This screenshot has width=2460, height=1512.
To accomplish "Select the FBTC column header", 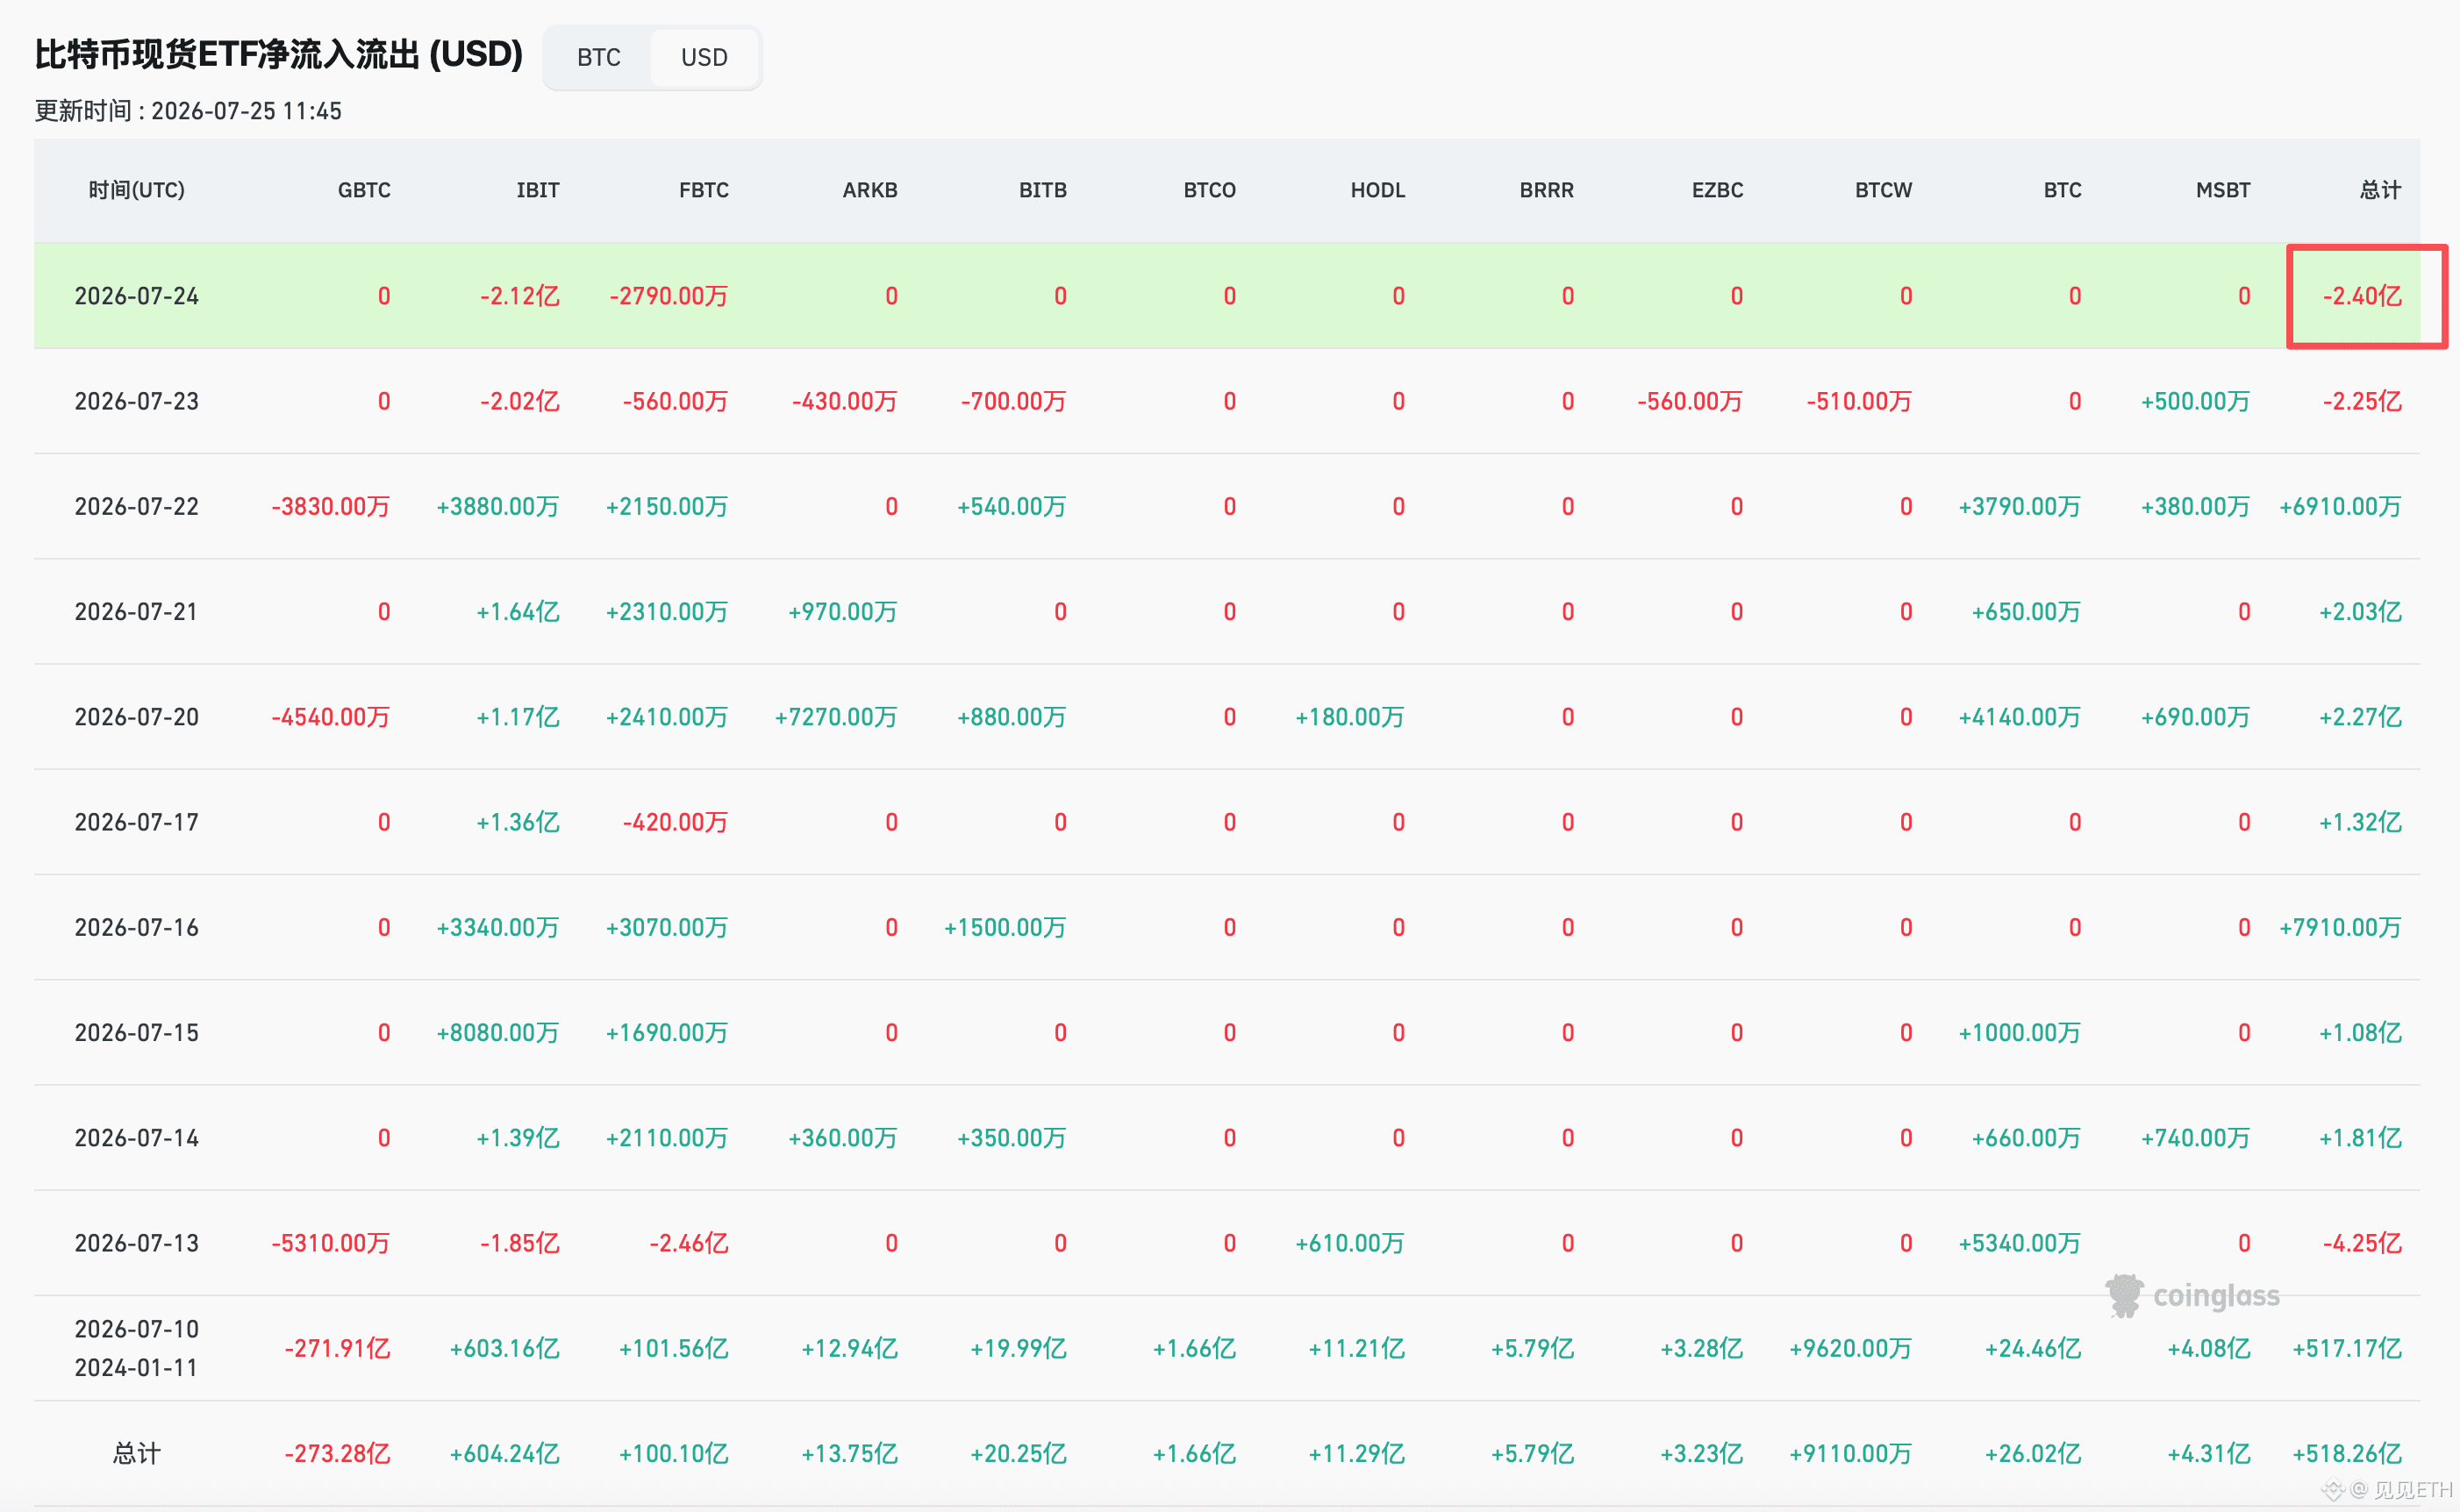I will [704, 190].
